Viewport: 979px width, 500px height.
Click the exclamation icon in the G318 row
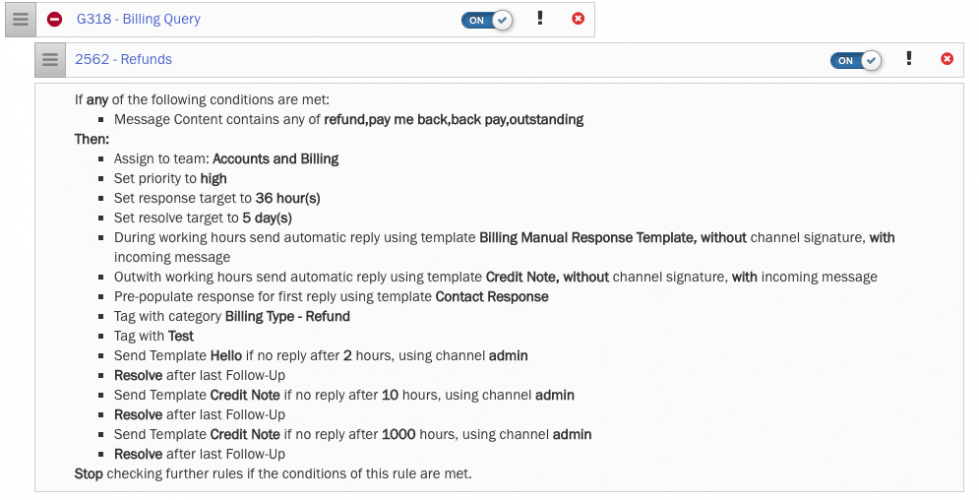tap(540, 18)
